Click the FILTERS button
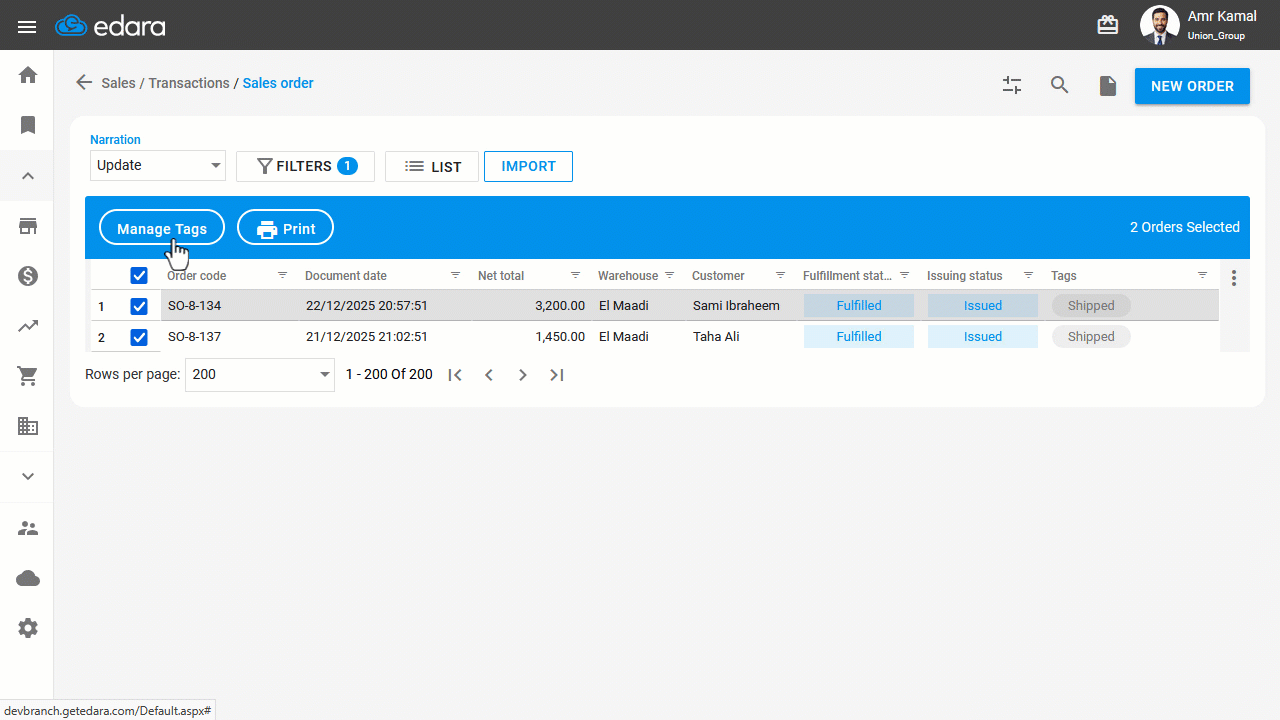The image size is (1280, 720). click(305, 166)
